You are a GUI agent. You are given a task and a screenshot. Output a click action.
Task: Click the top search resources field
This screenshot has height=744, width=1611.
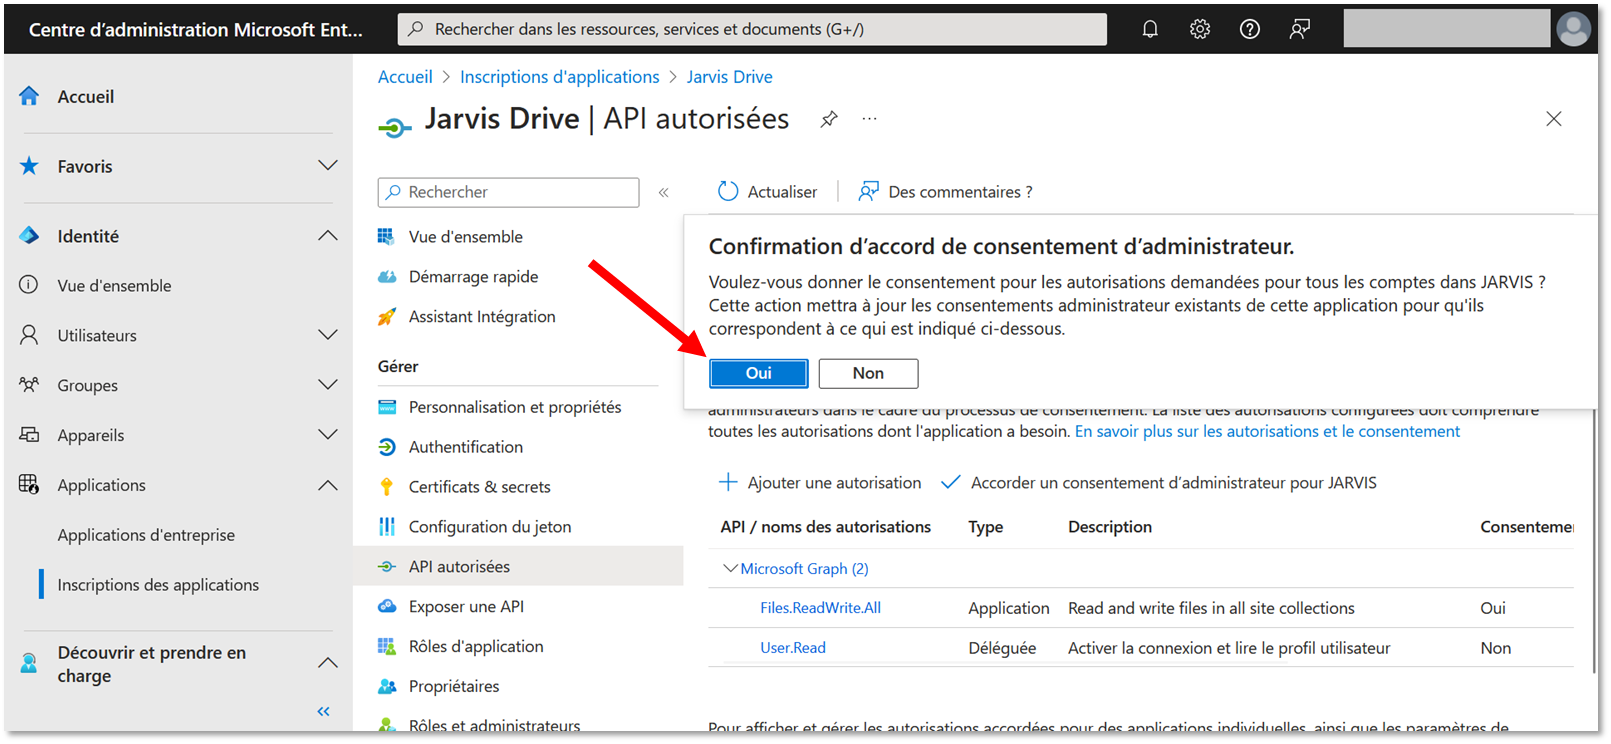[x=752, y=29]
